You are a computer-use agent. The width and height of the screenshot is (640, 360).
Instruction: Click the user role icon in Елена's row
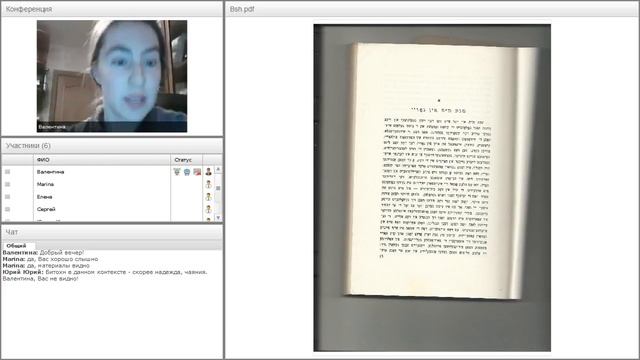pos(209,197)
